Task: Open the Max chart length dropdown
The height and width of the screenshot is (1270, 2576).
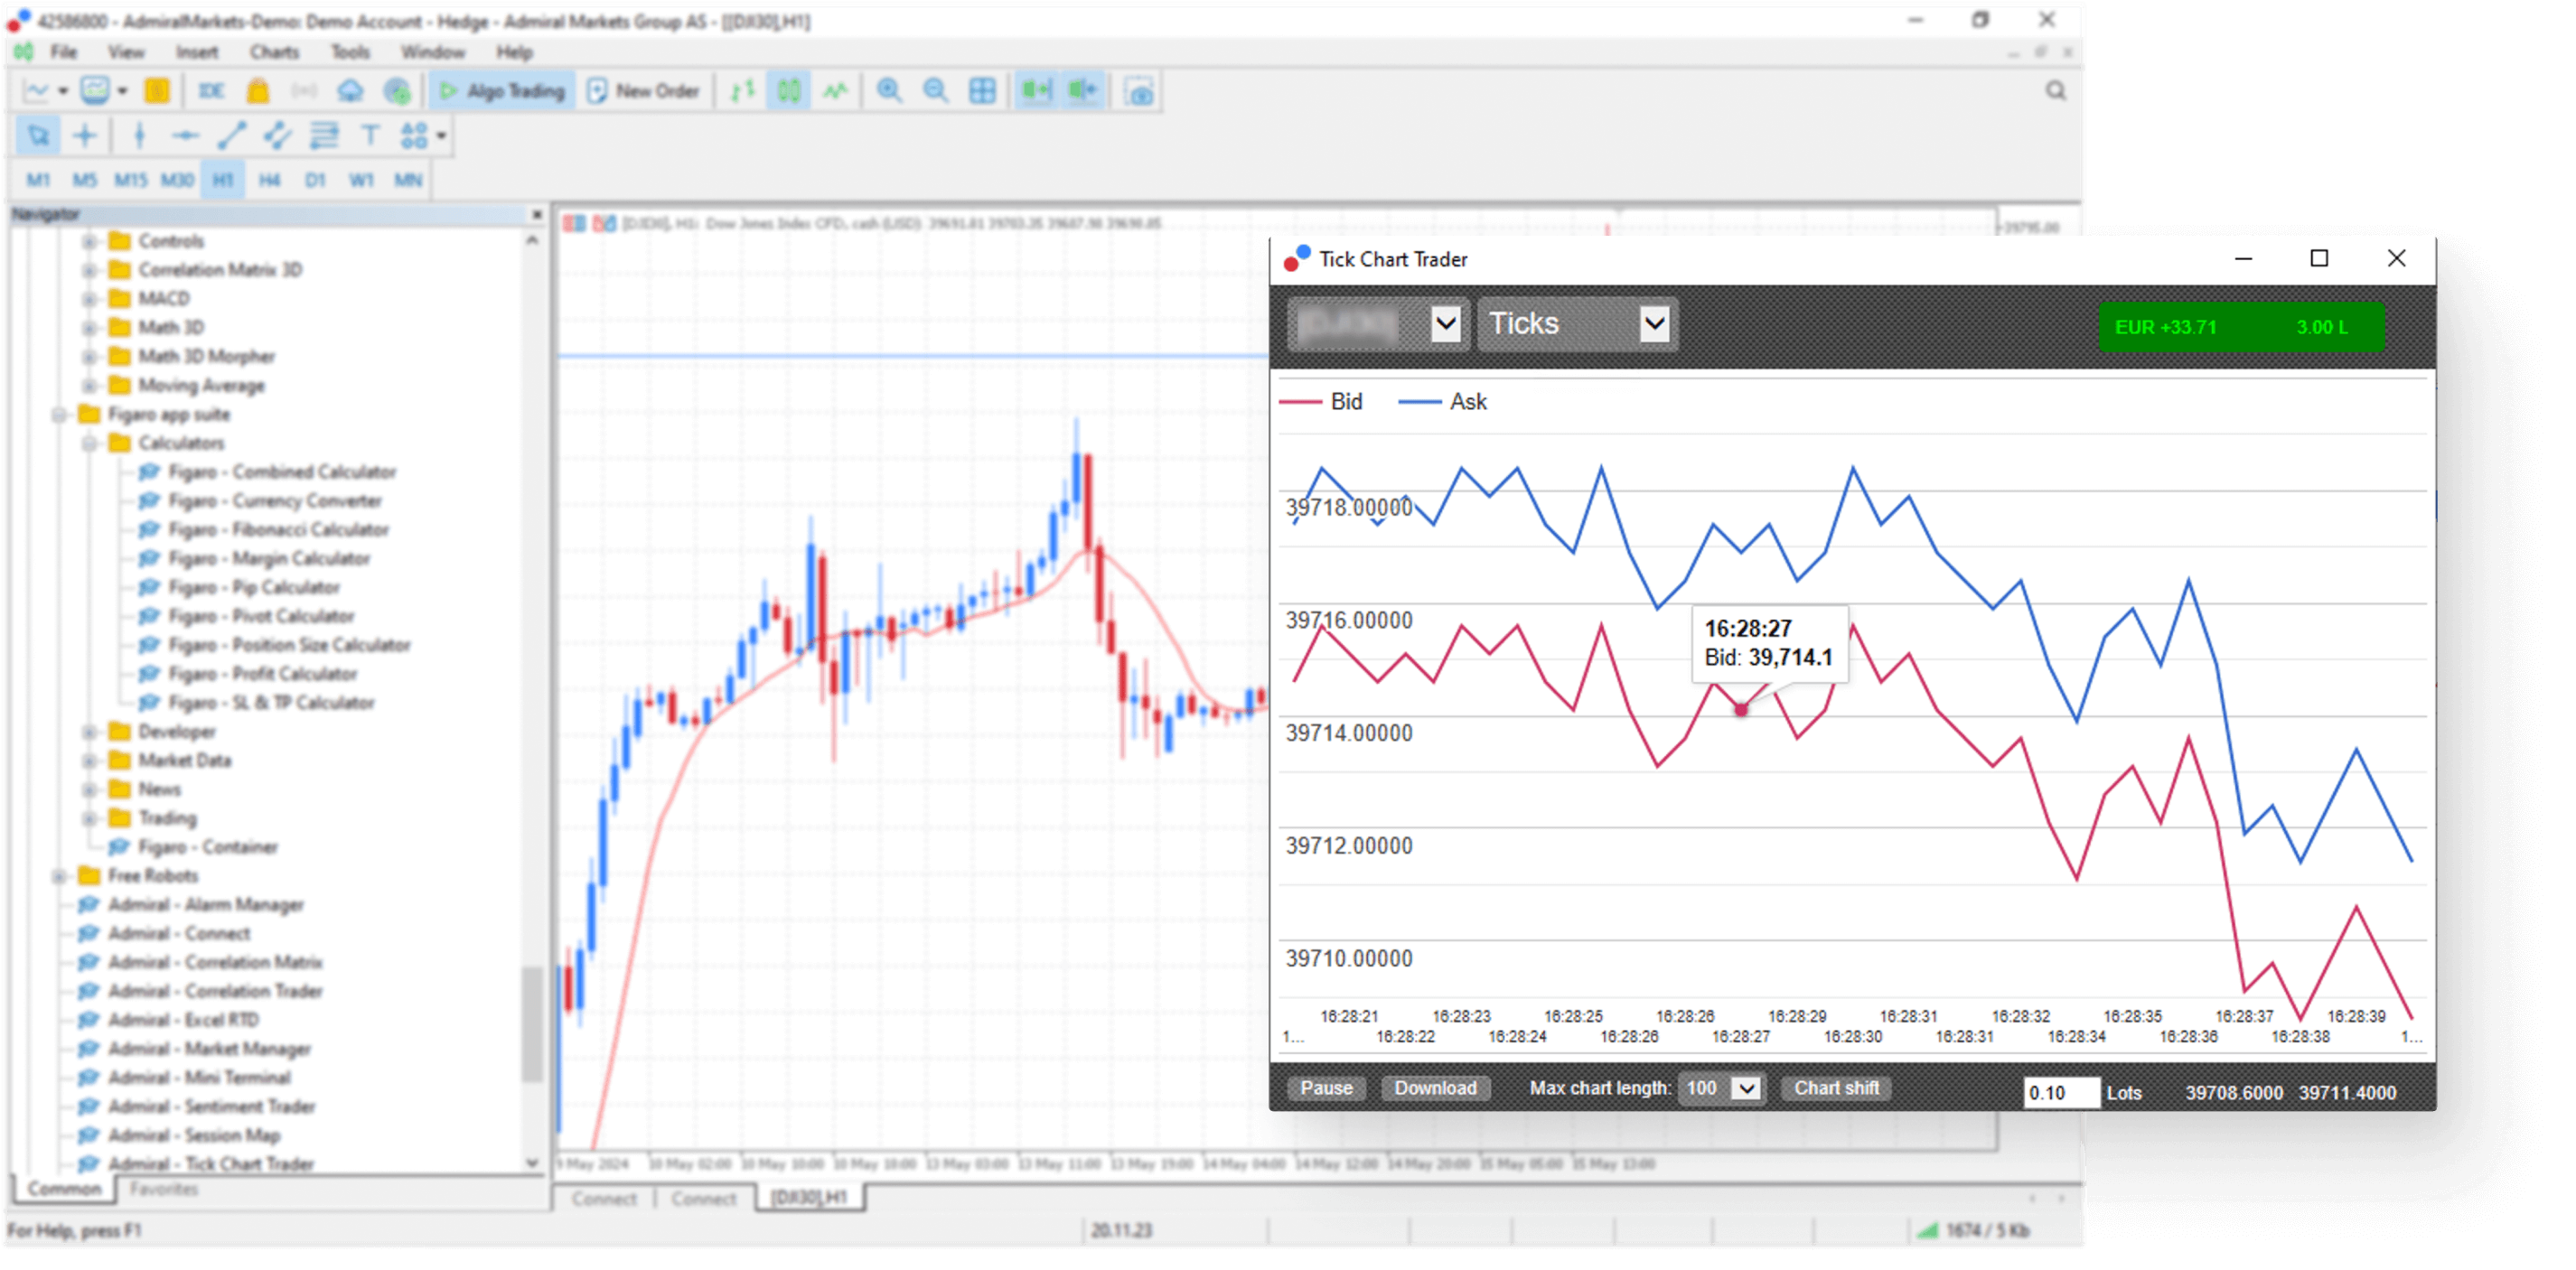Action: point(1744,1088)
